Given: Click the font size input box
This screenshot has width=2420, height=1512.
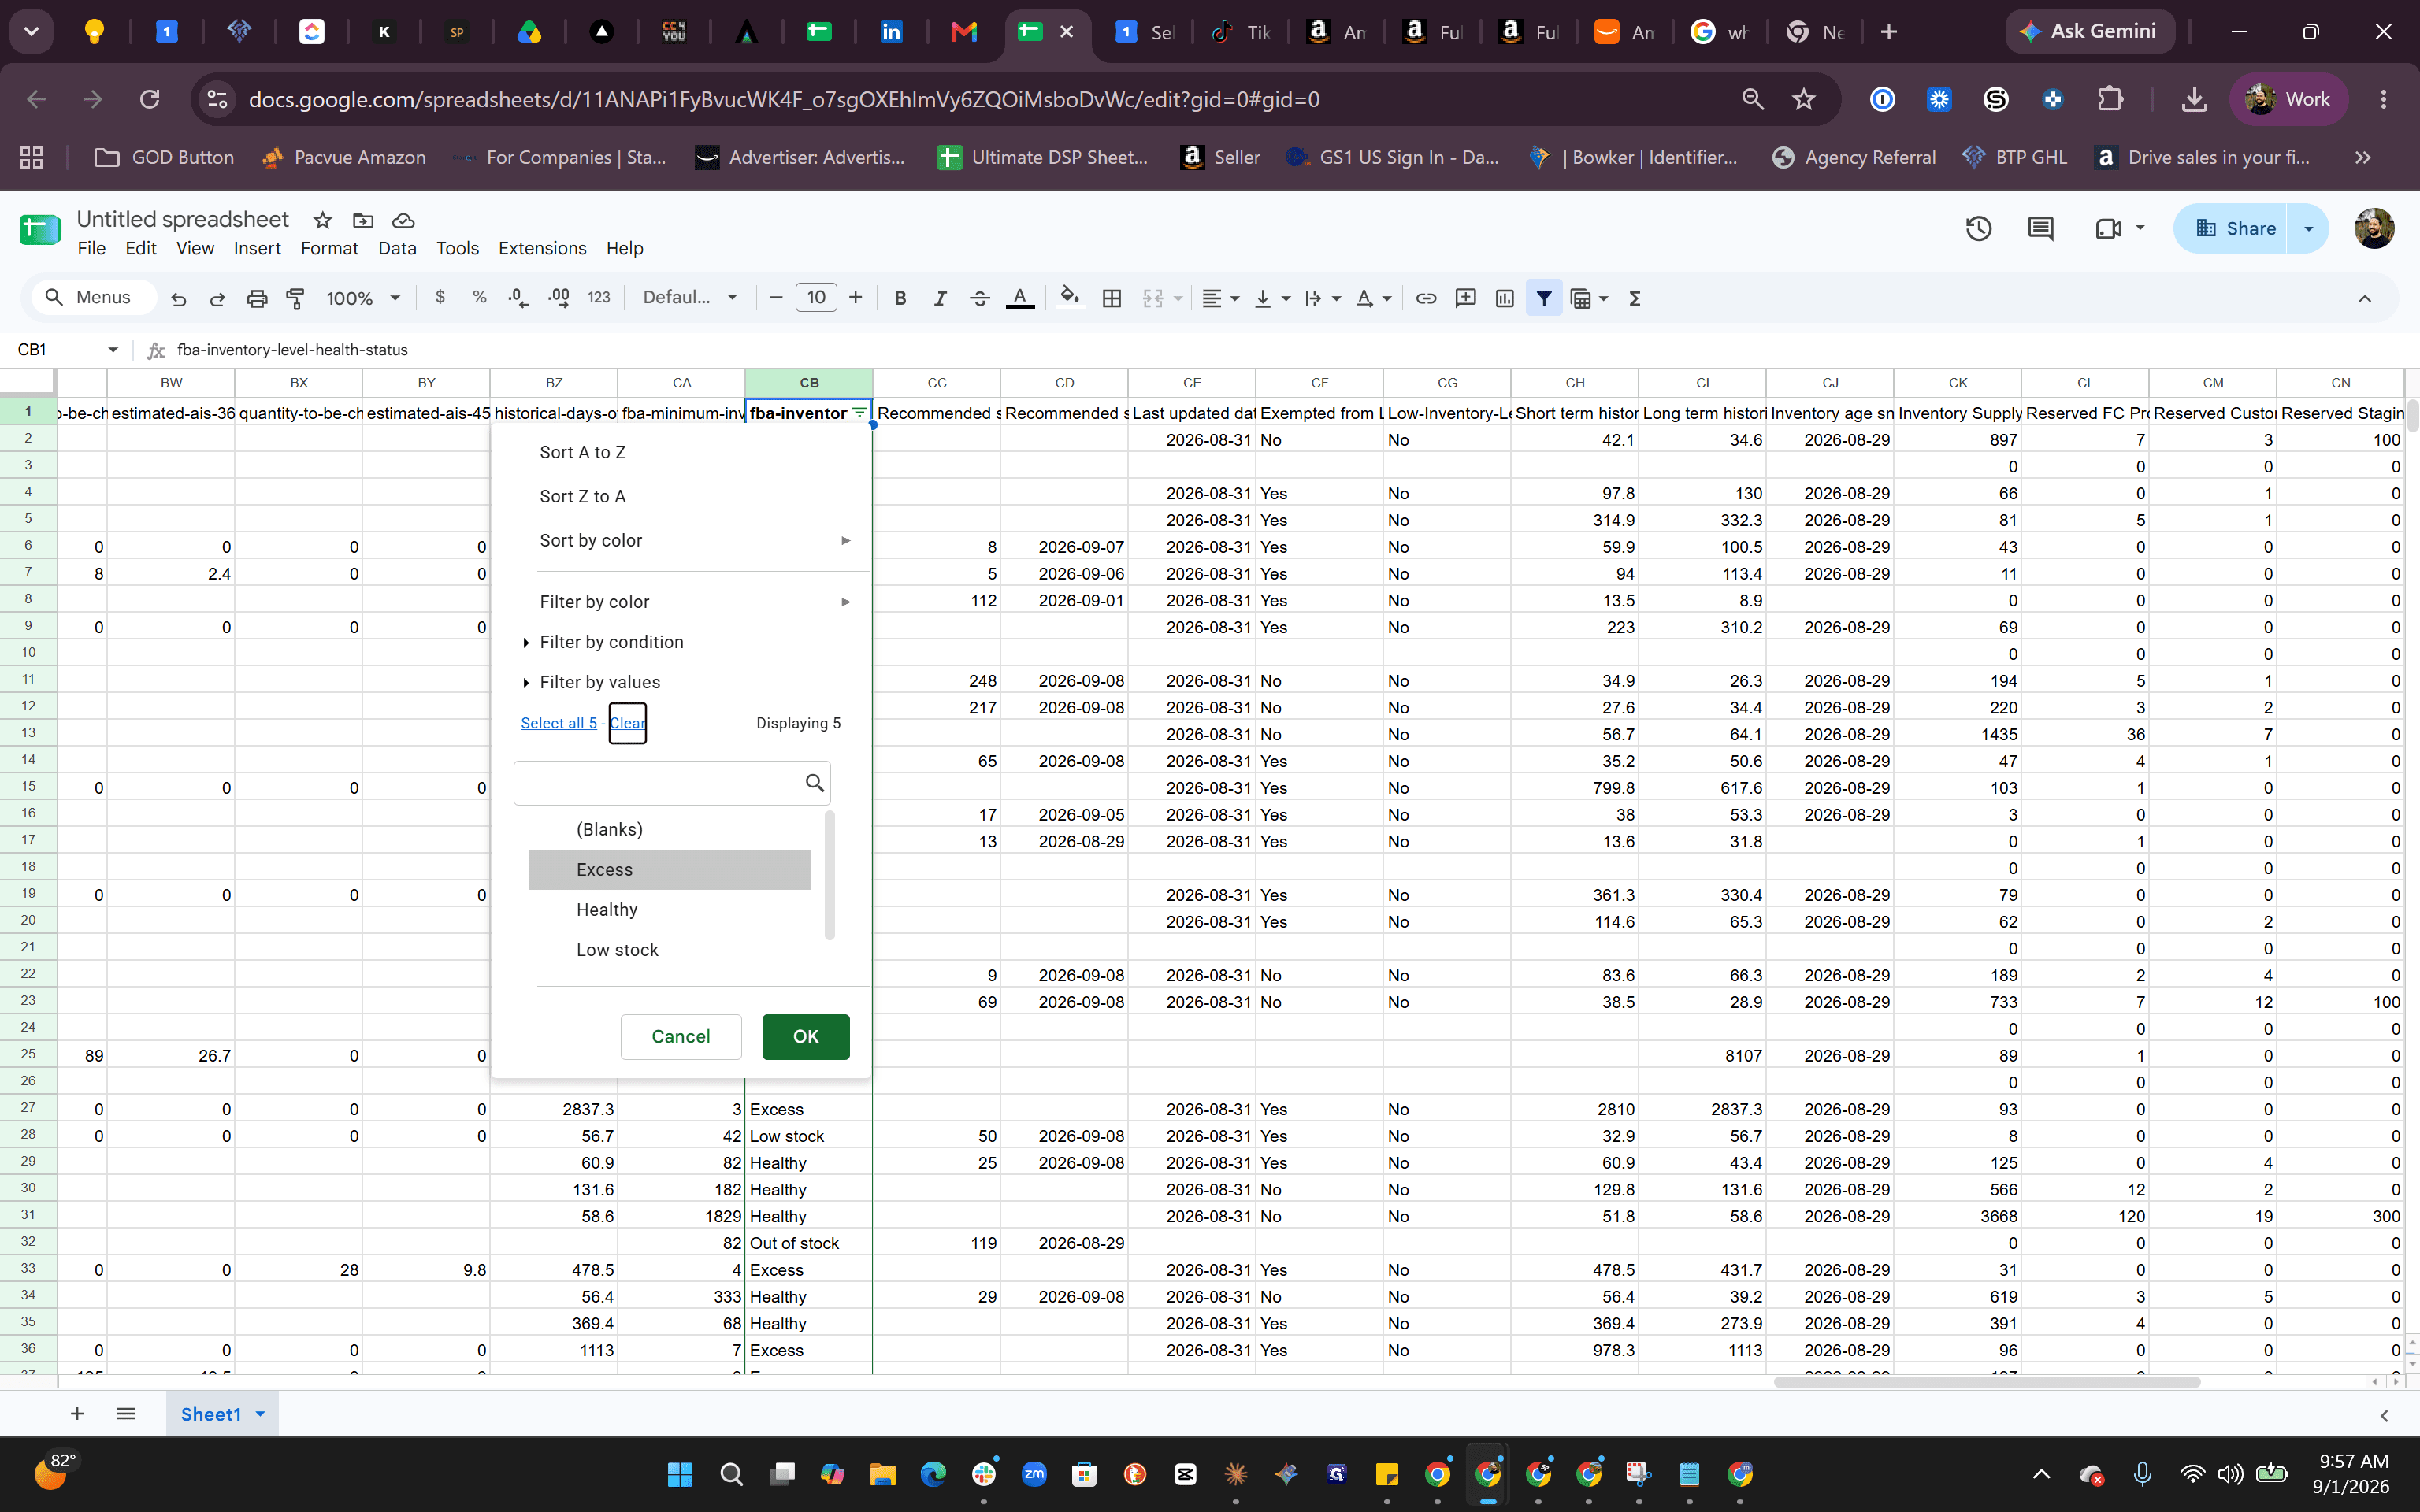Looking at the screenshot, I should [815, 297].
